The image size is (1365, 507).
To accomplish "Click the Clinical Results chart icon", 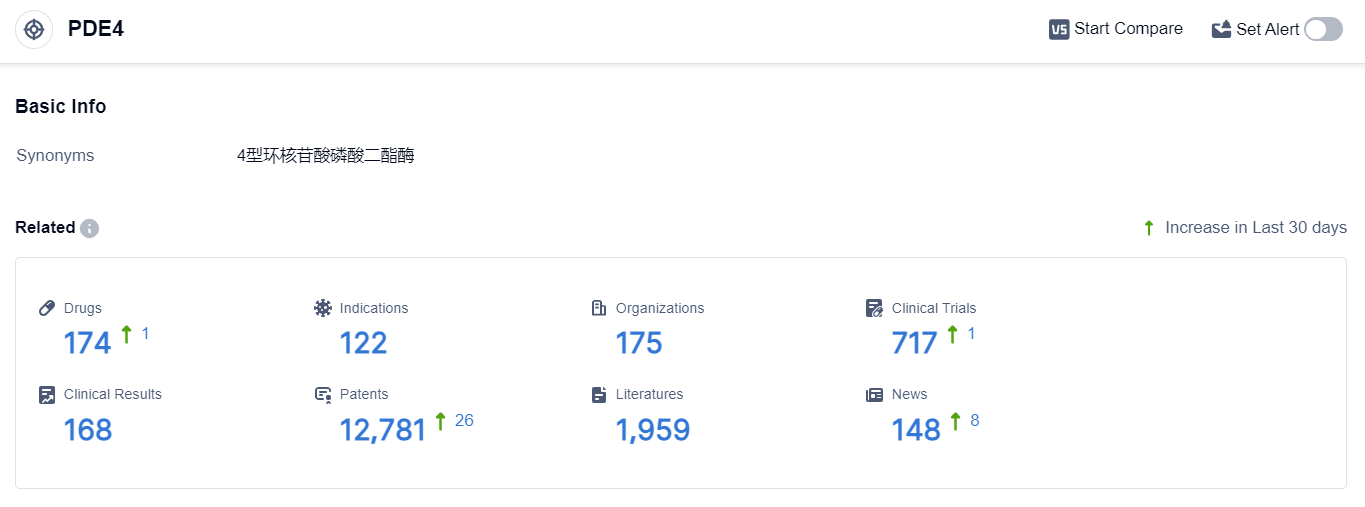I will click(47, 394).
